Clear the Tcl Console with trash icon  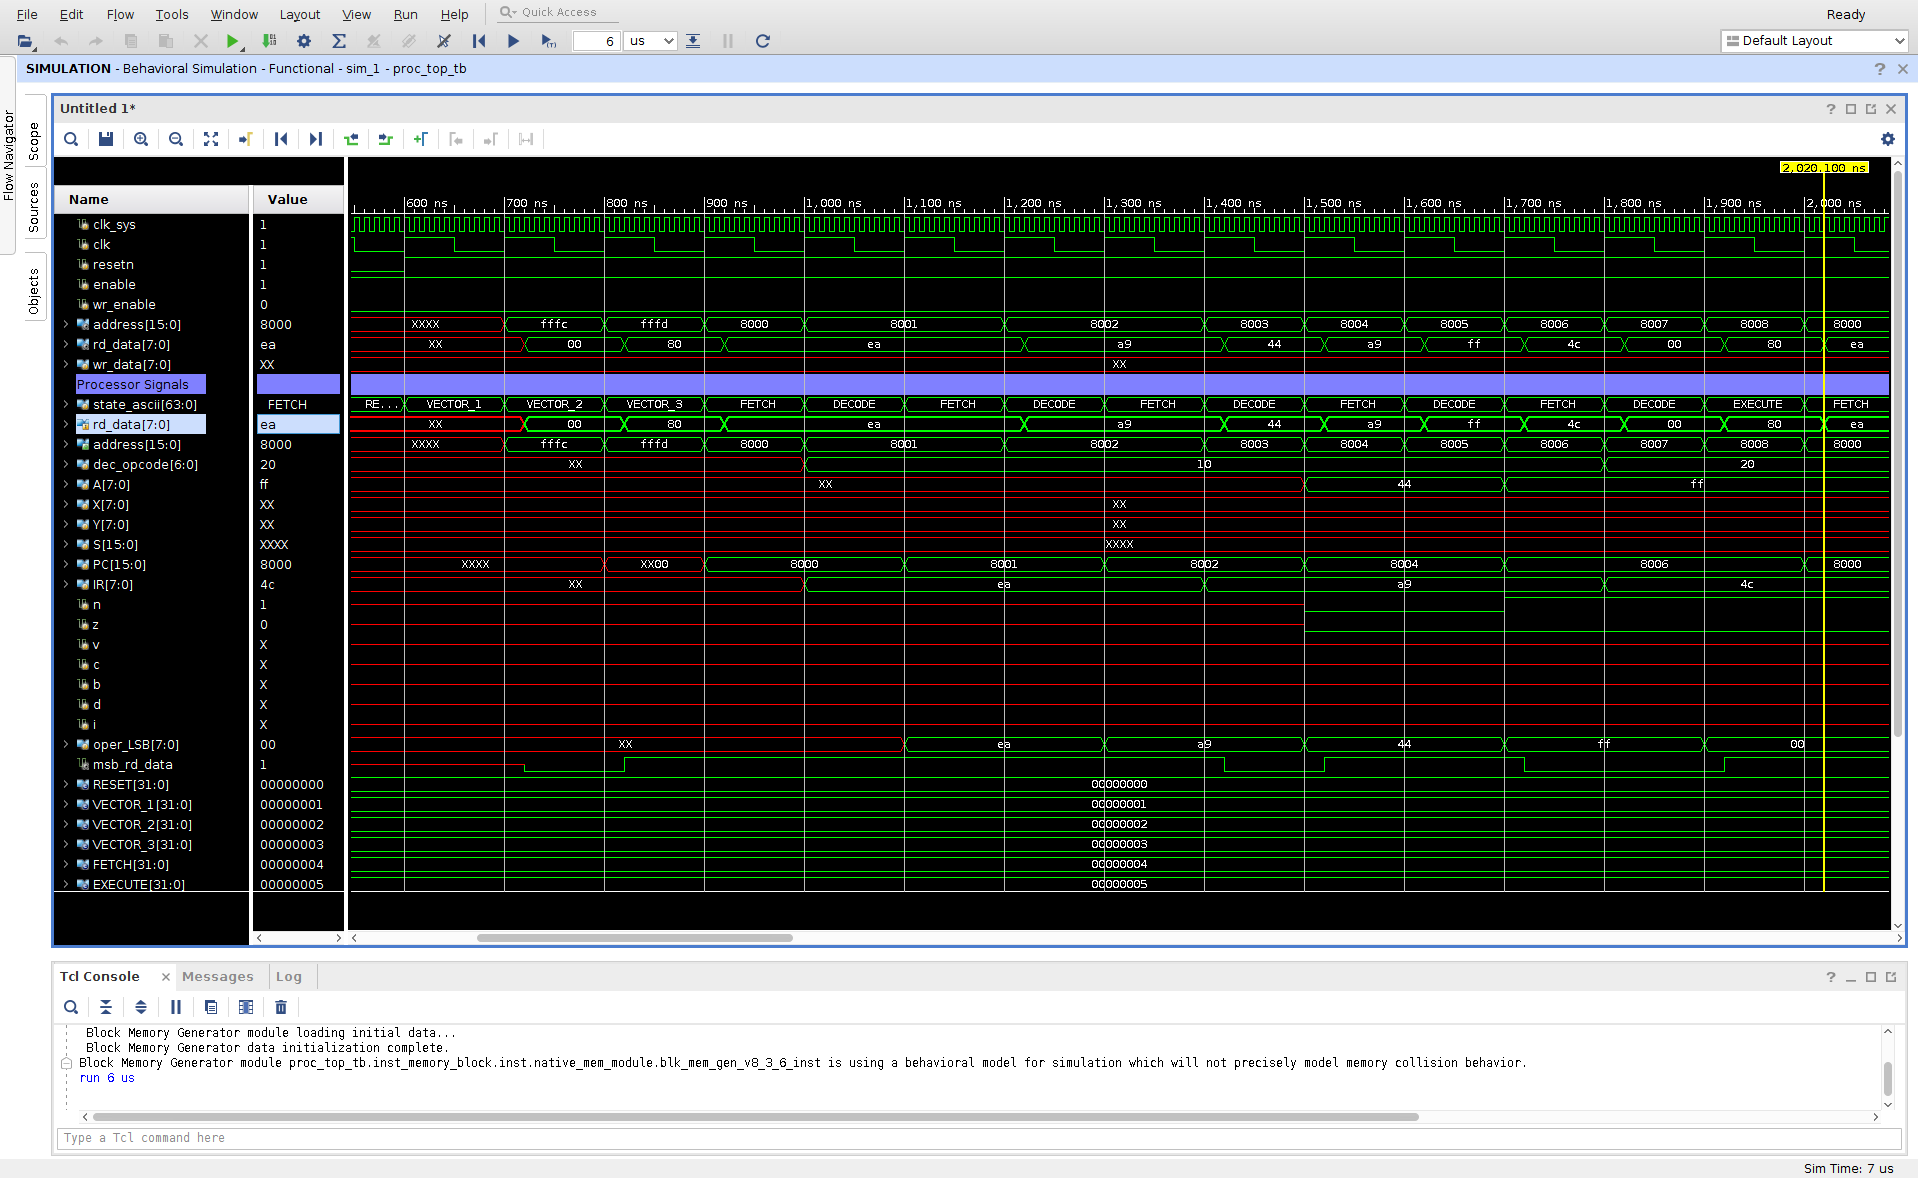[281, 1007]
